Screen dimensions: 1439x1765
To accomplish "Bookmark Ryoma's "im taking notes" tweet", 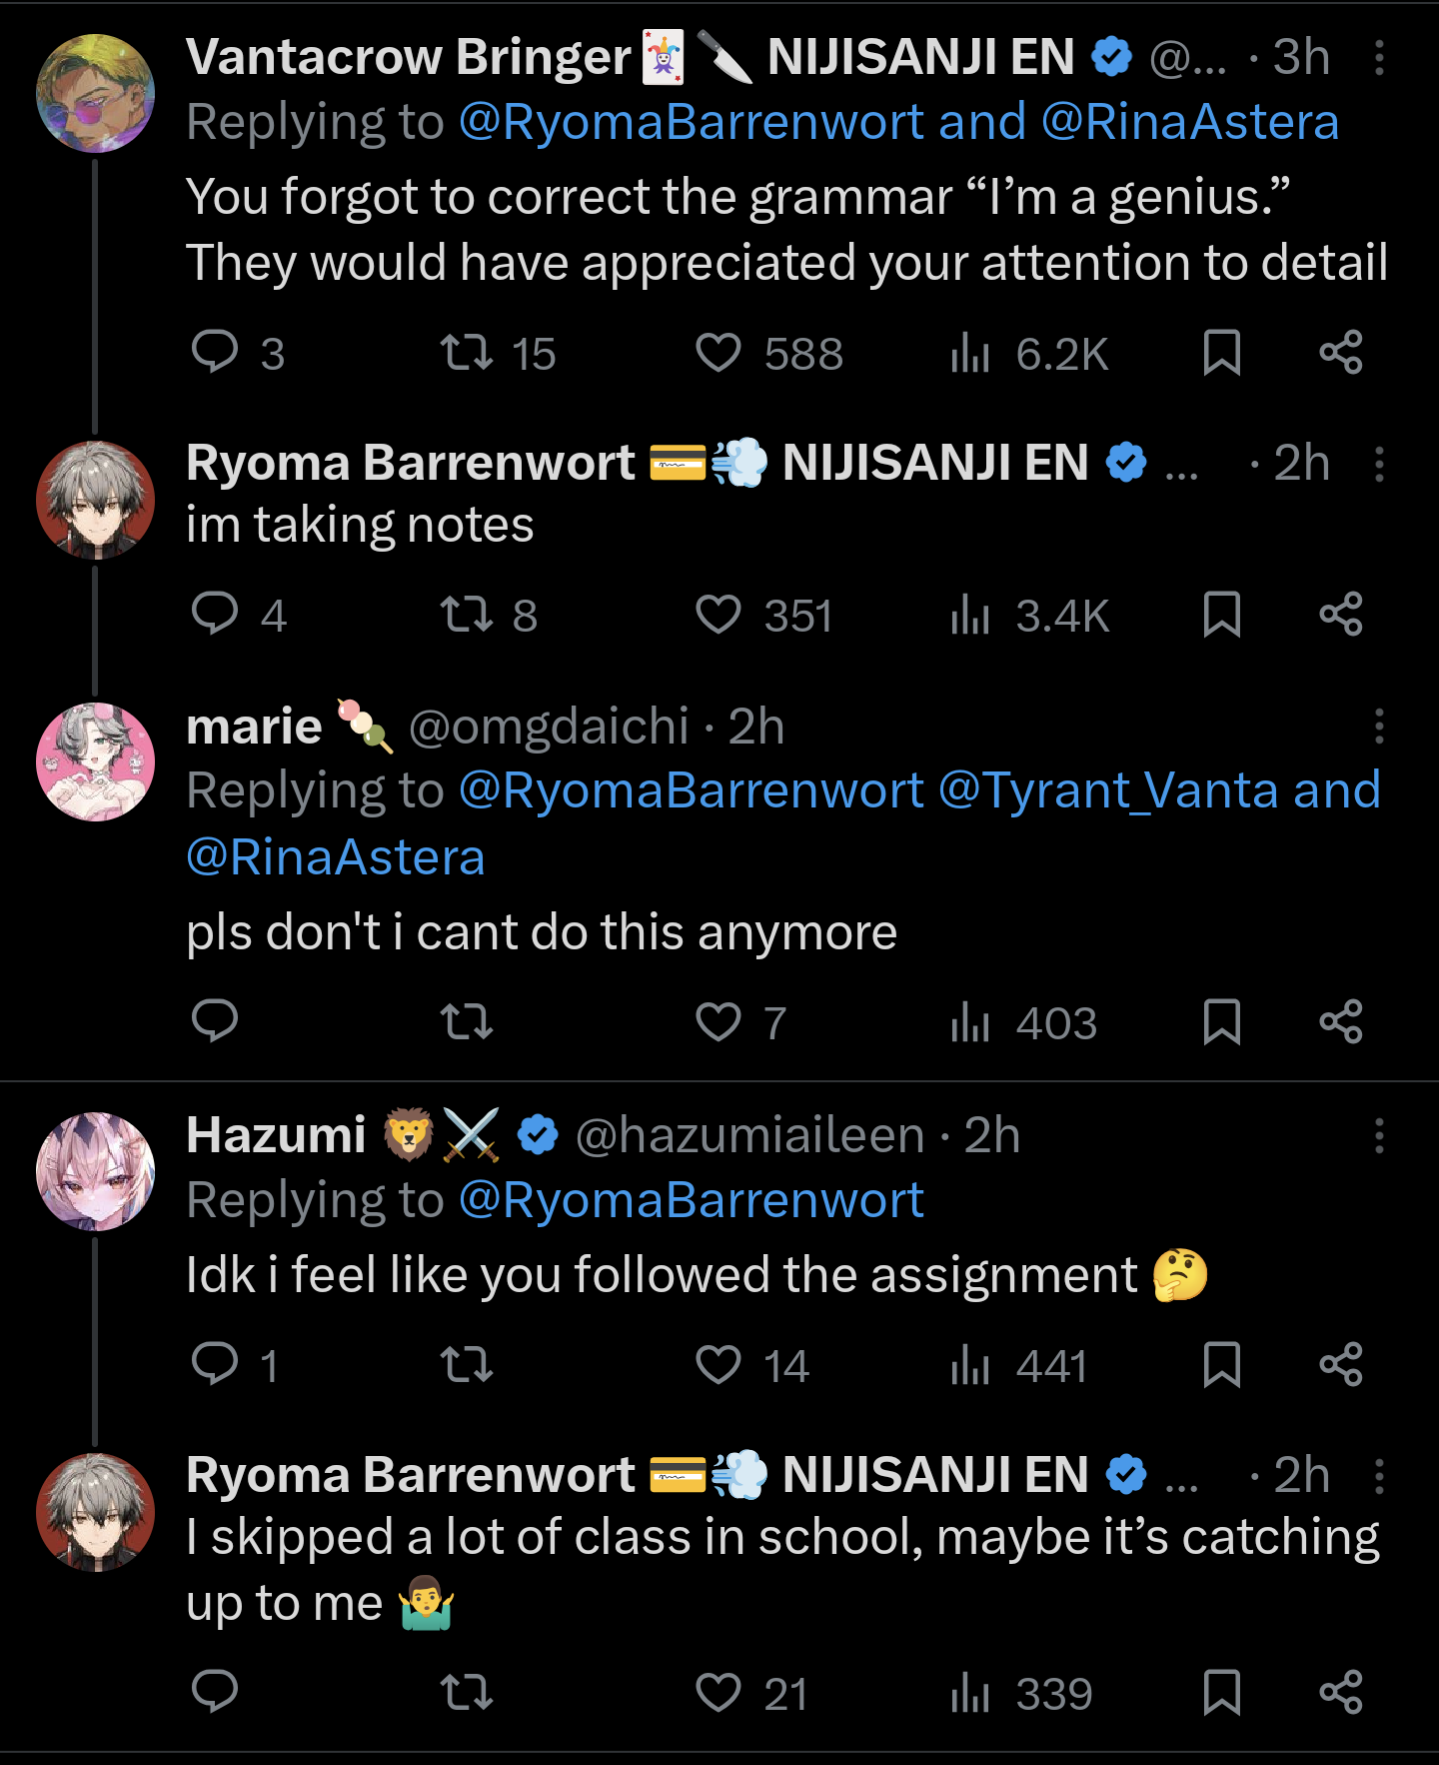I will coord(1221,614).
